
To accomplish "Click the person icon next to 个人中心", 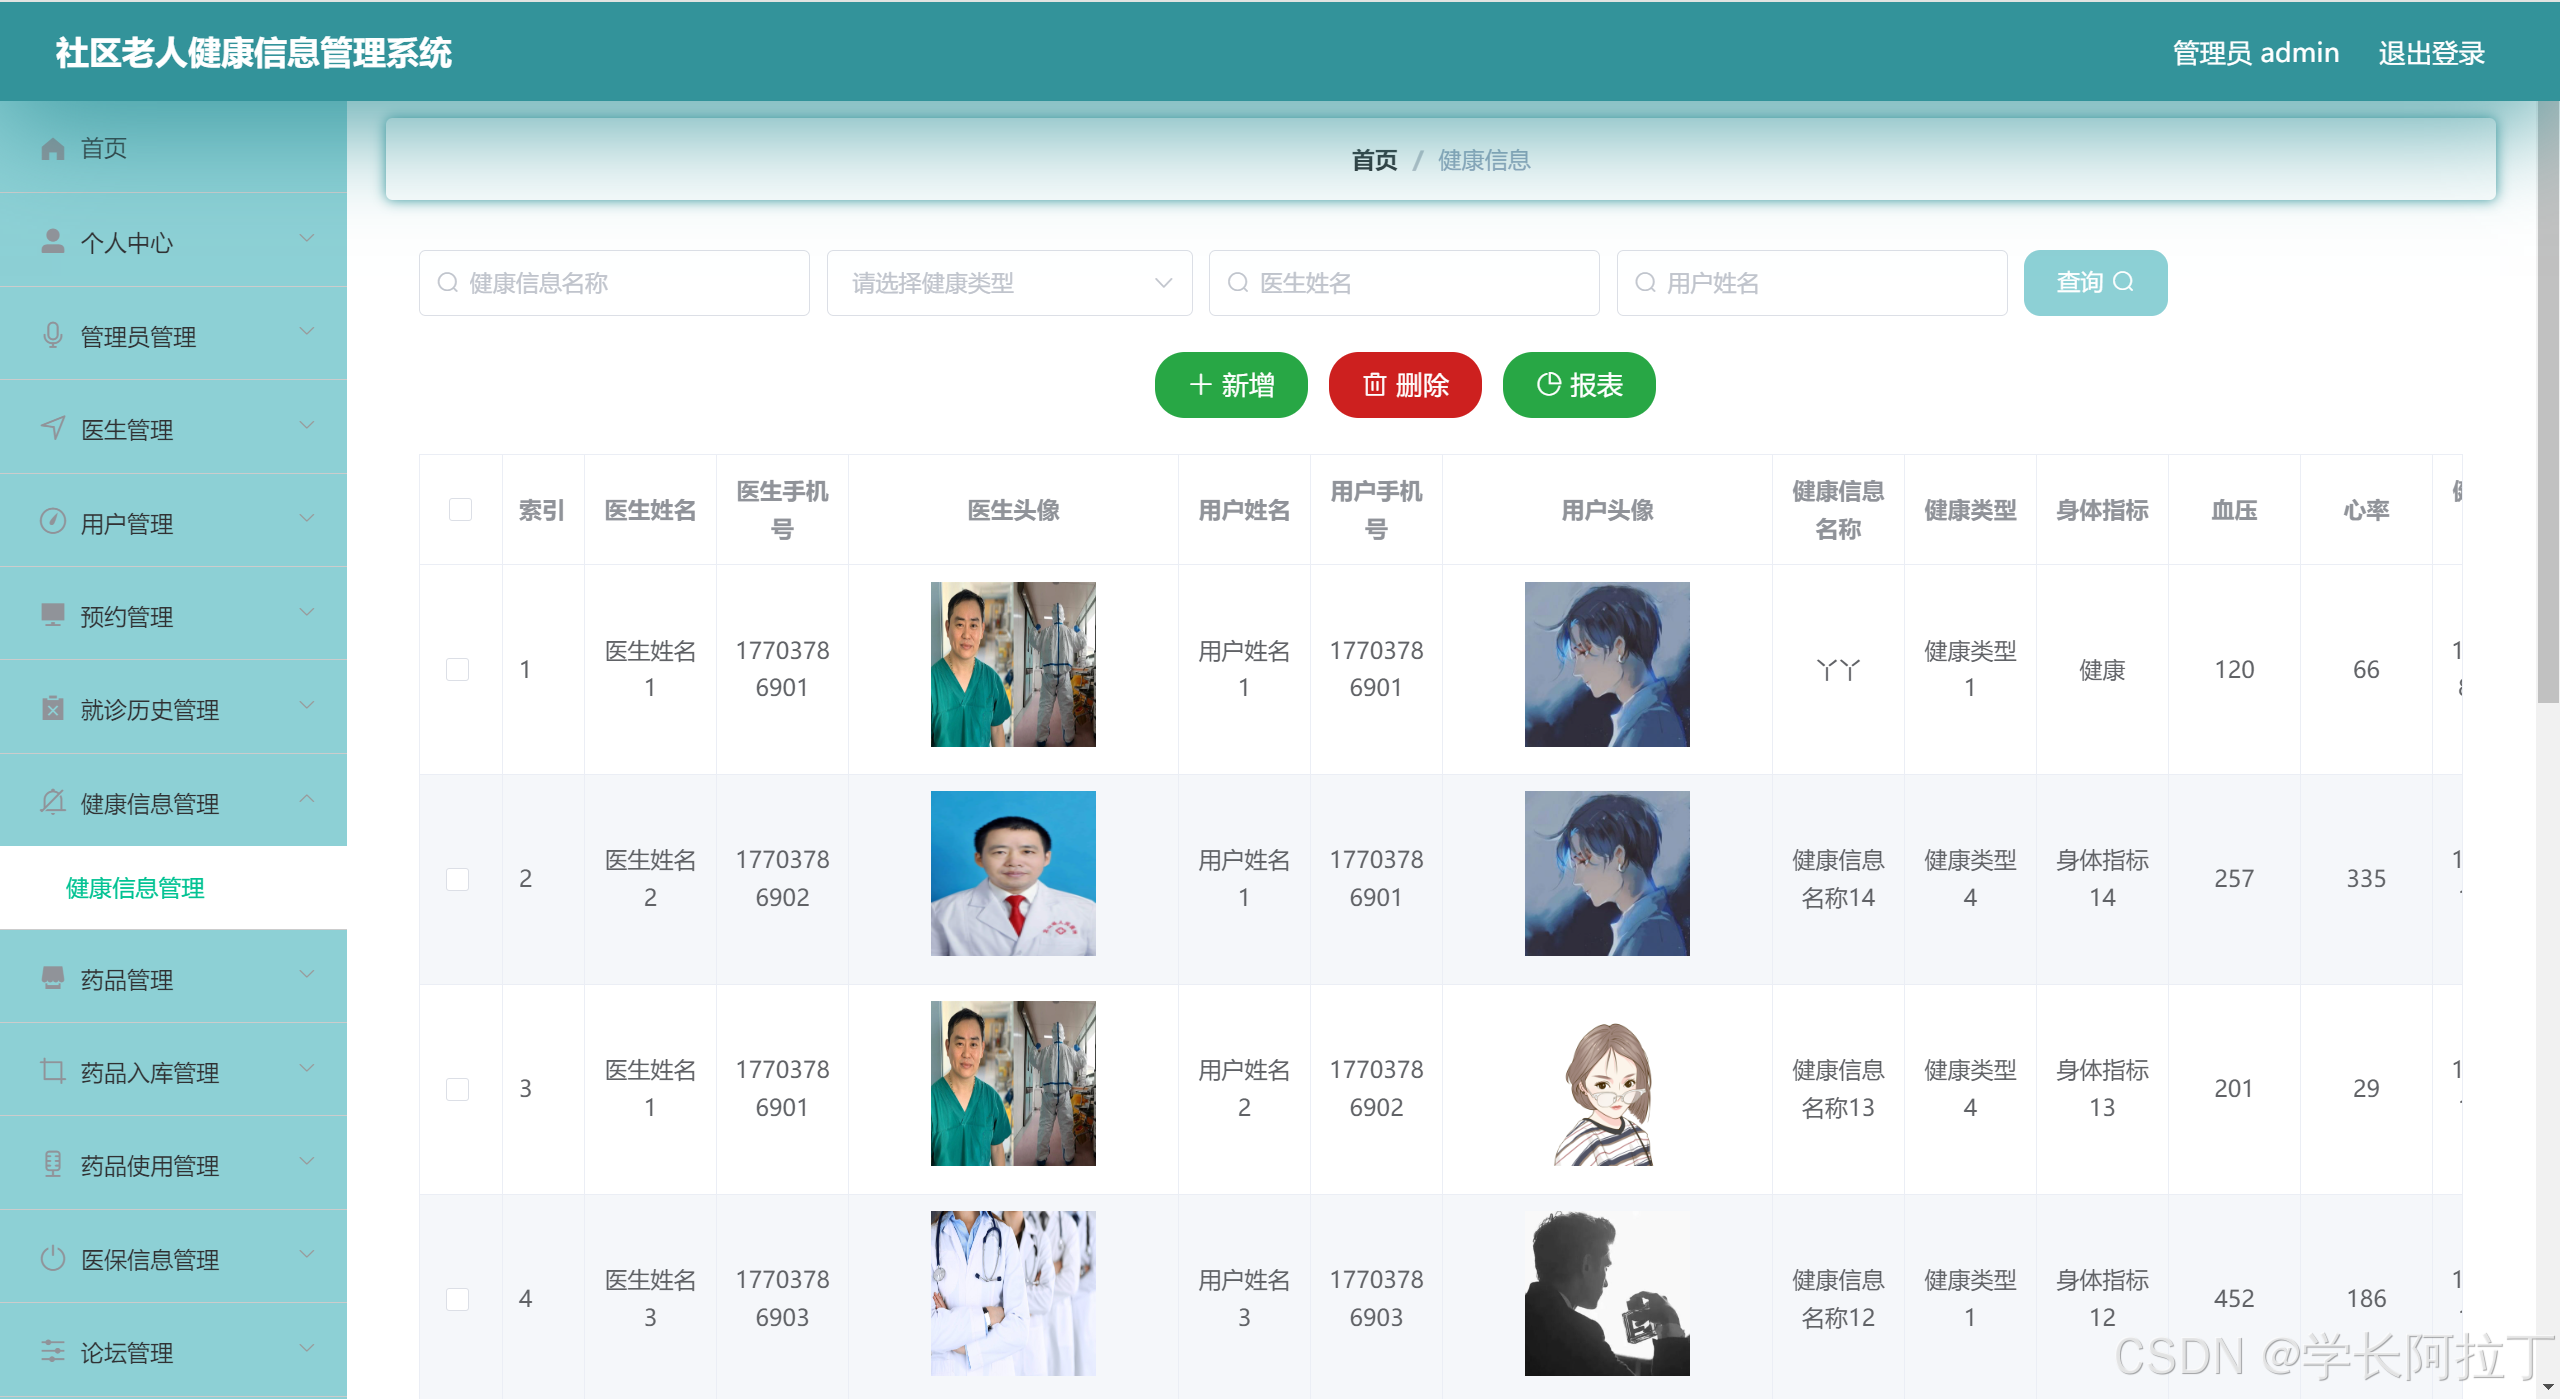I will tap(53, 242).
